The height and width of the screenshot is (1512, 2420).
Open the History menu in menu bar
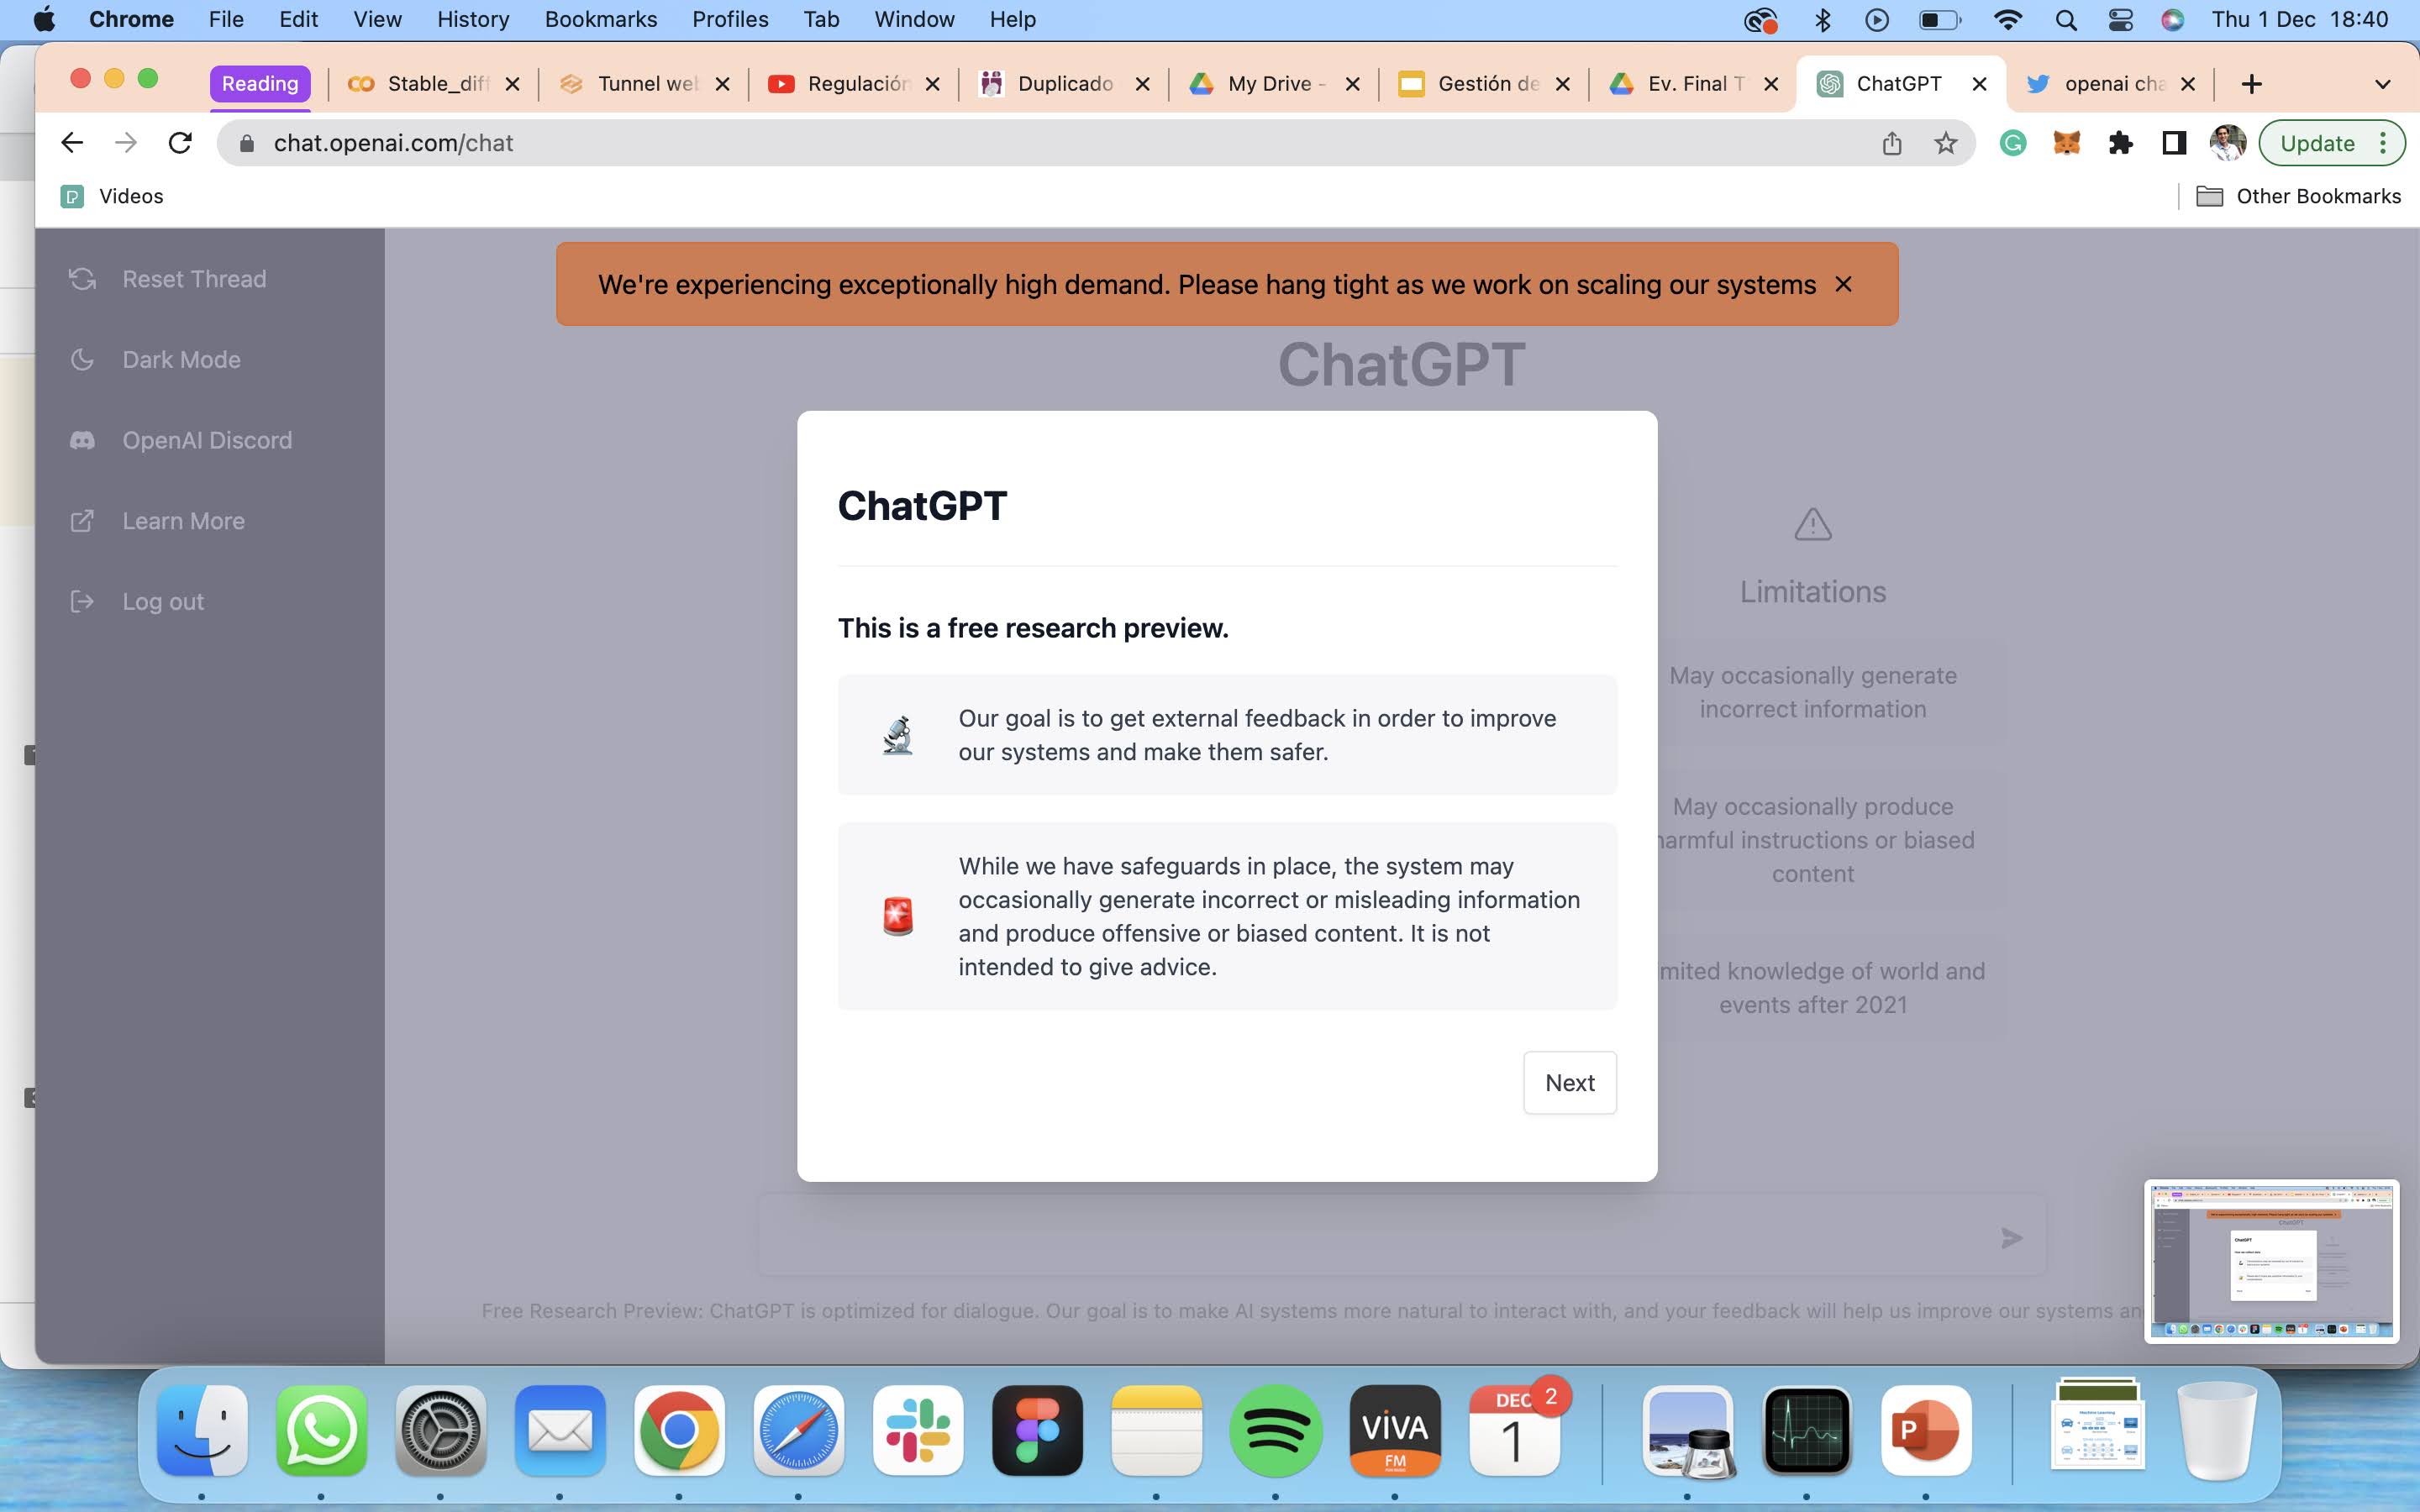(x=473, y=19)
